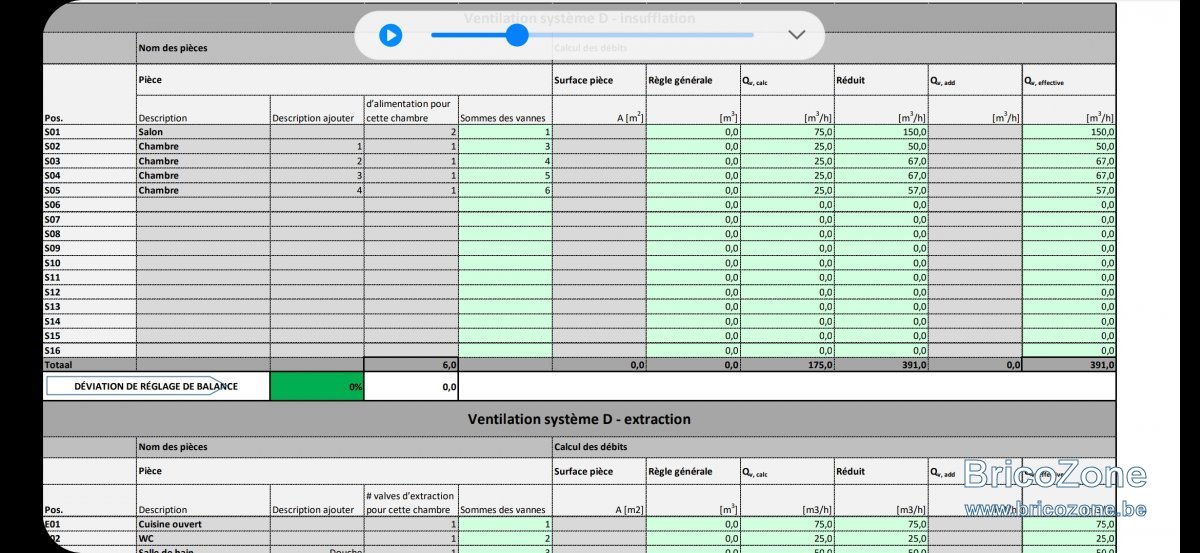
Task: Select the 67,0 Réduit value in row S03
Action: [881, 161]
